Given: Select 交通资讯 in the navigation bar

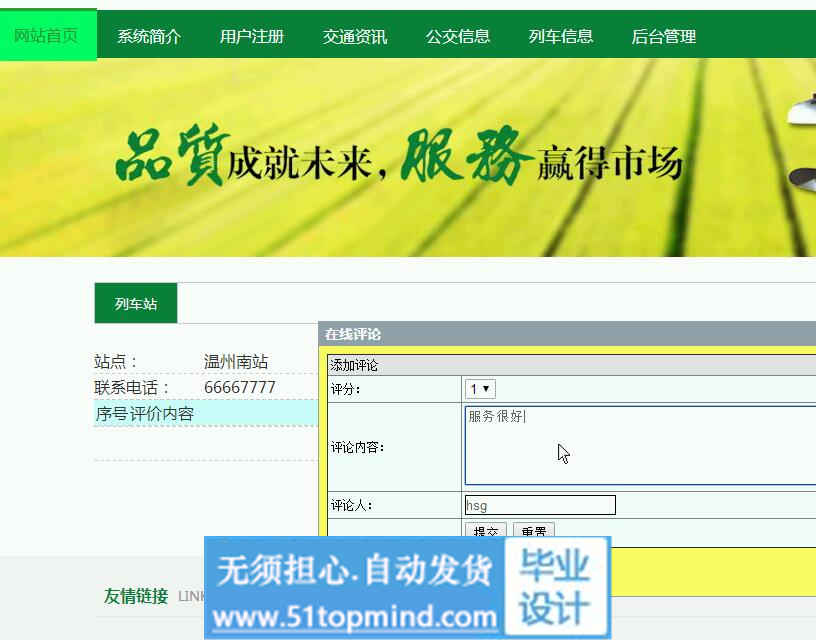Looking at the screenshot, I should [x=355, y=37].
